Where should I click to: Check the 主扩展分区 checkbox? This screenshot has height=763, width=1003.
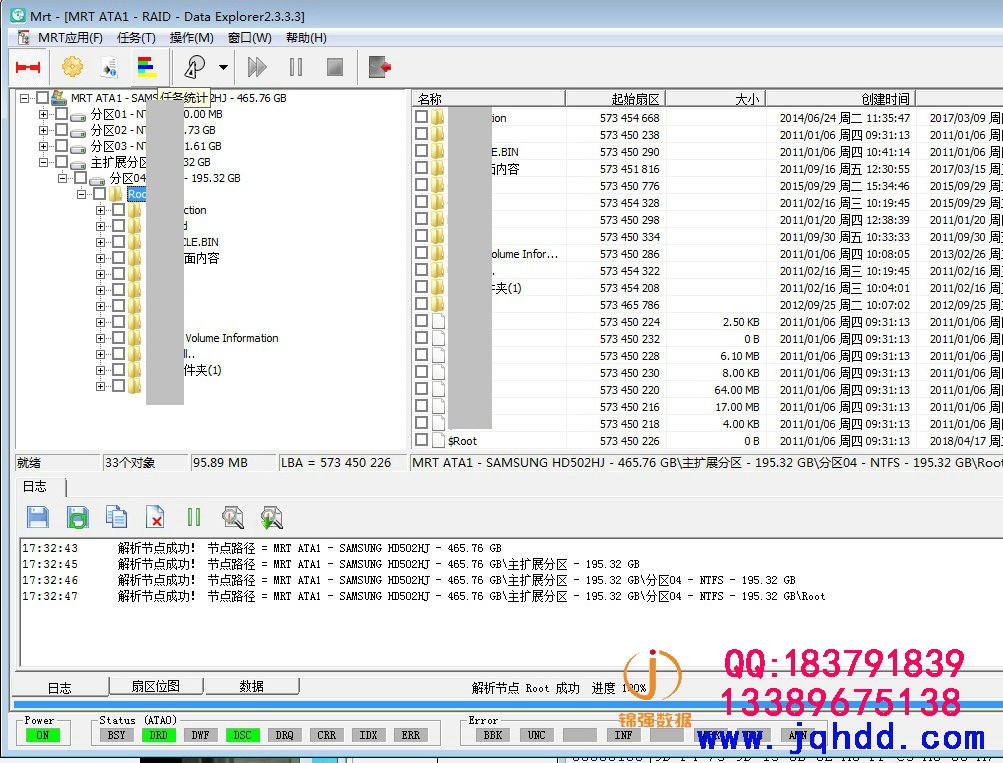click(61, 161)
